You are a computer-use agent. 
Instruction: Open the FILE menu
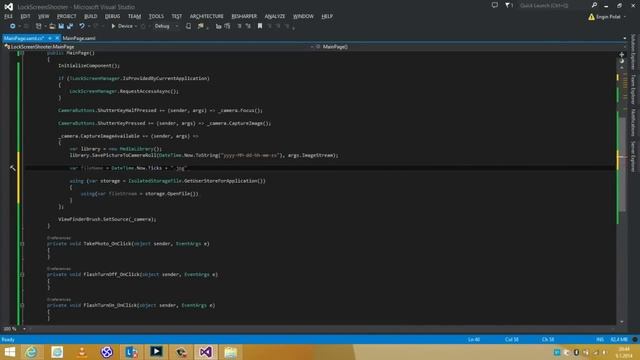pyautogui.click(x=9, y=16)
